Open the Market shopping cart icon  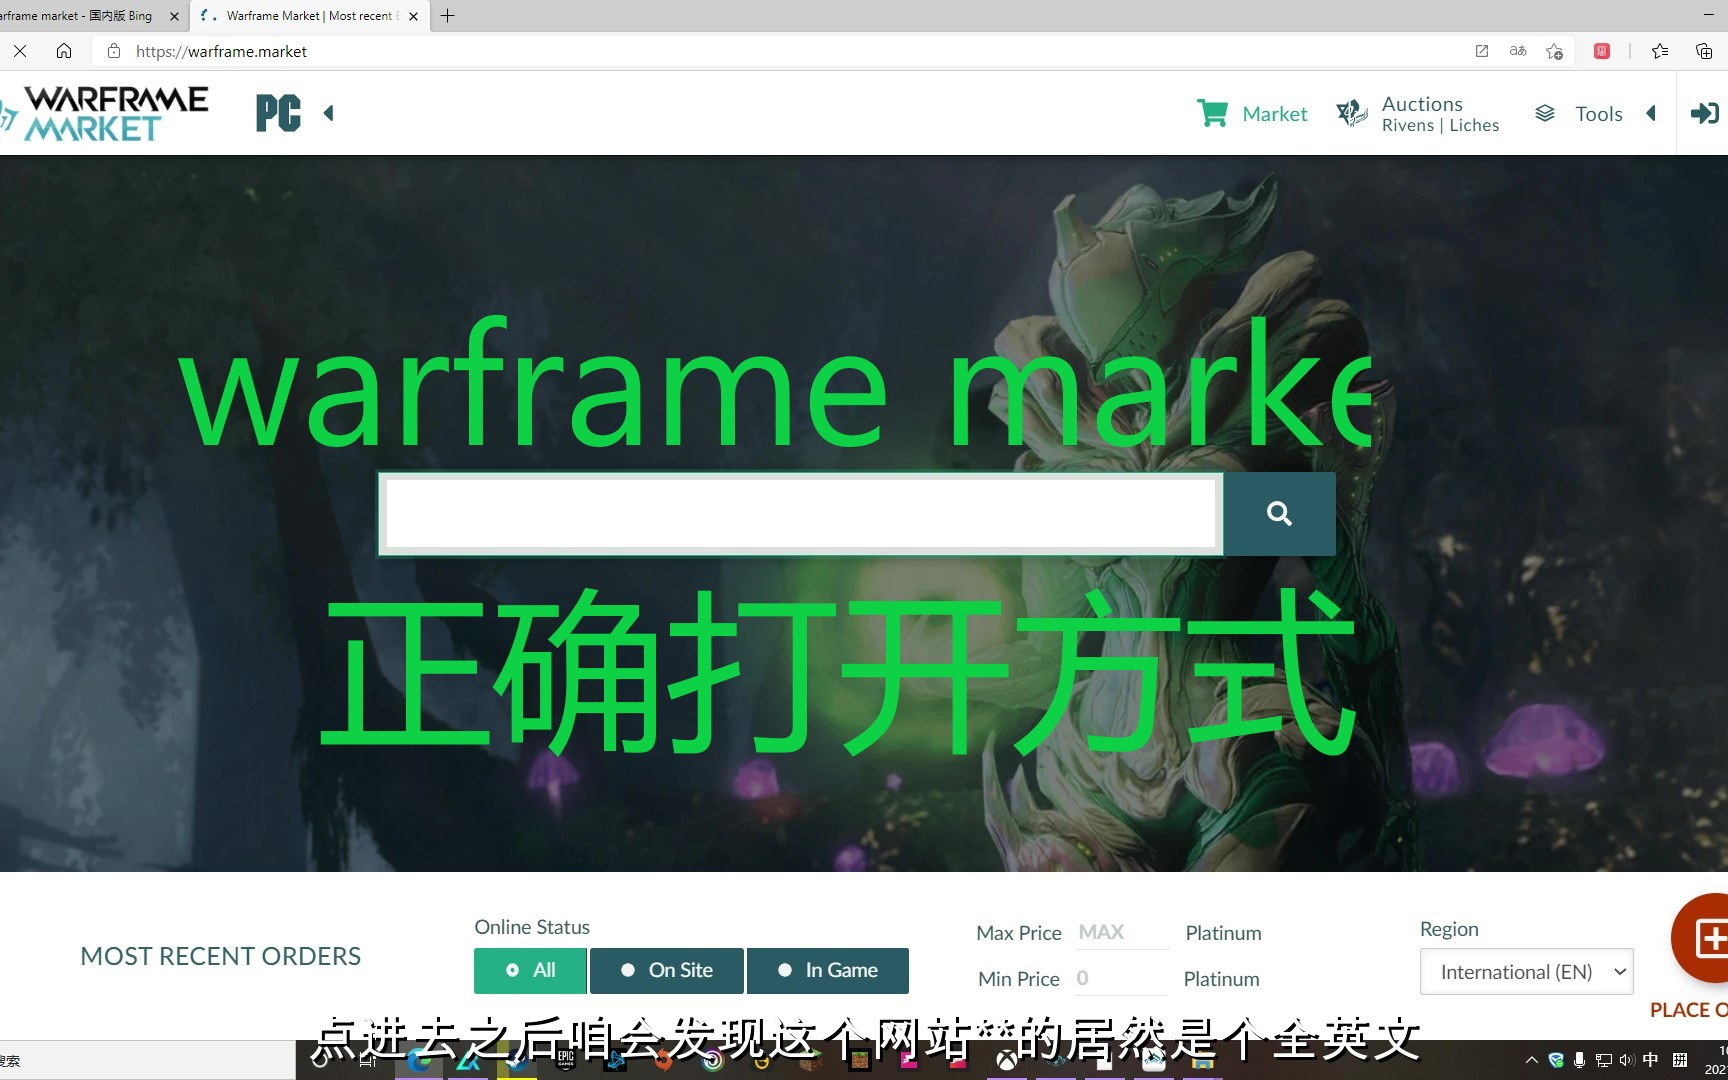(x=1212, y=114)
